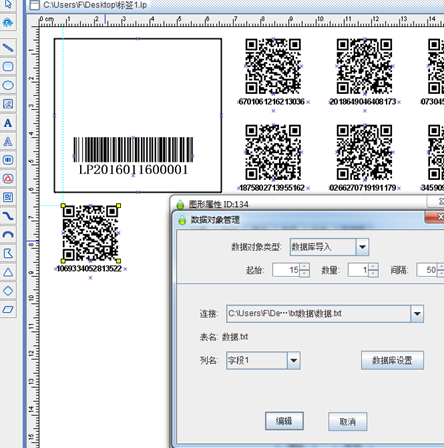Click the green drop icon of 图形属性 window
This screenshot has width=444, height=448.
tap(180, 204)
